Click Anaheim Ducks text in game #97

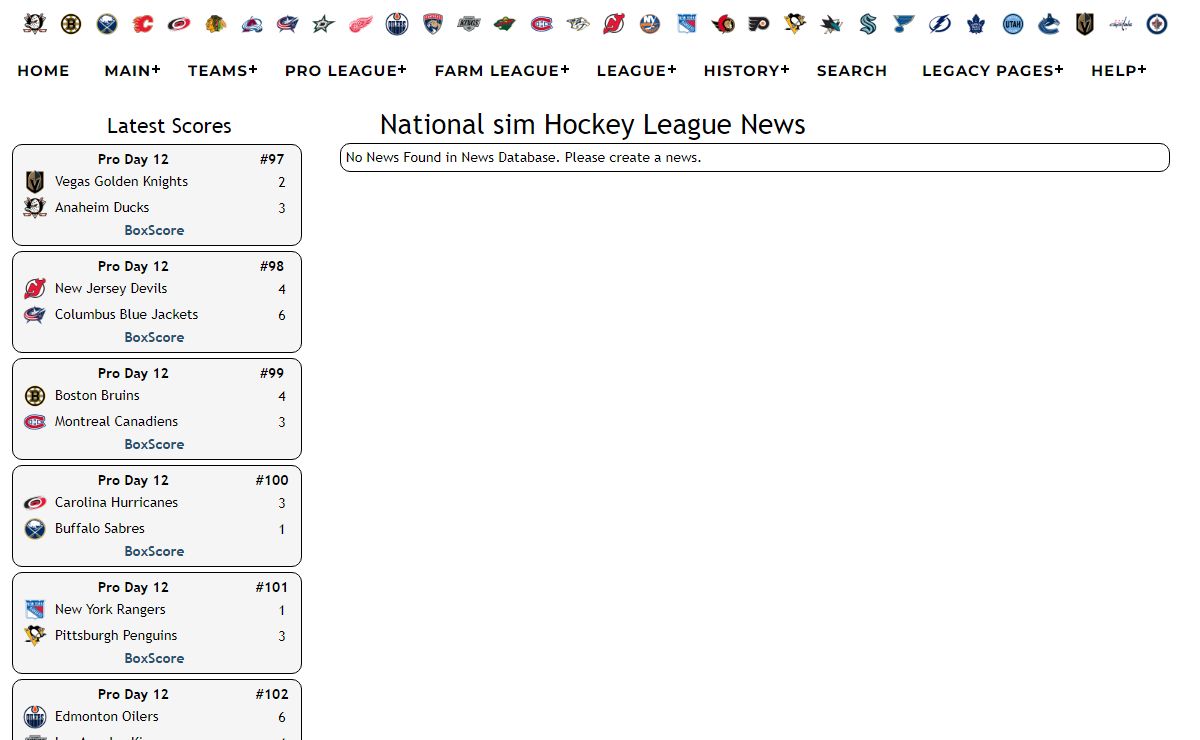[102, 207]
